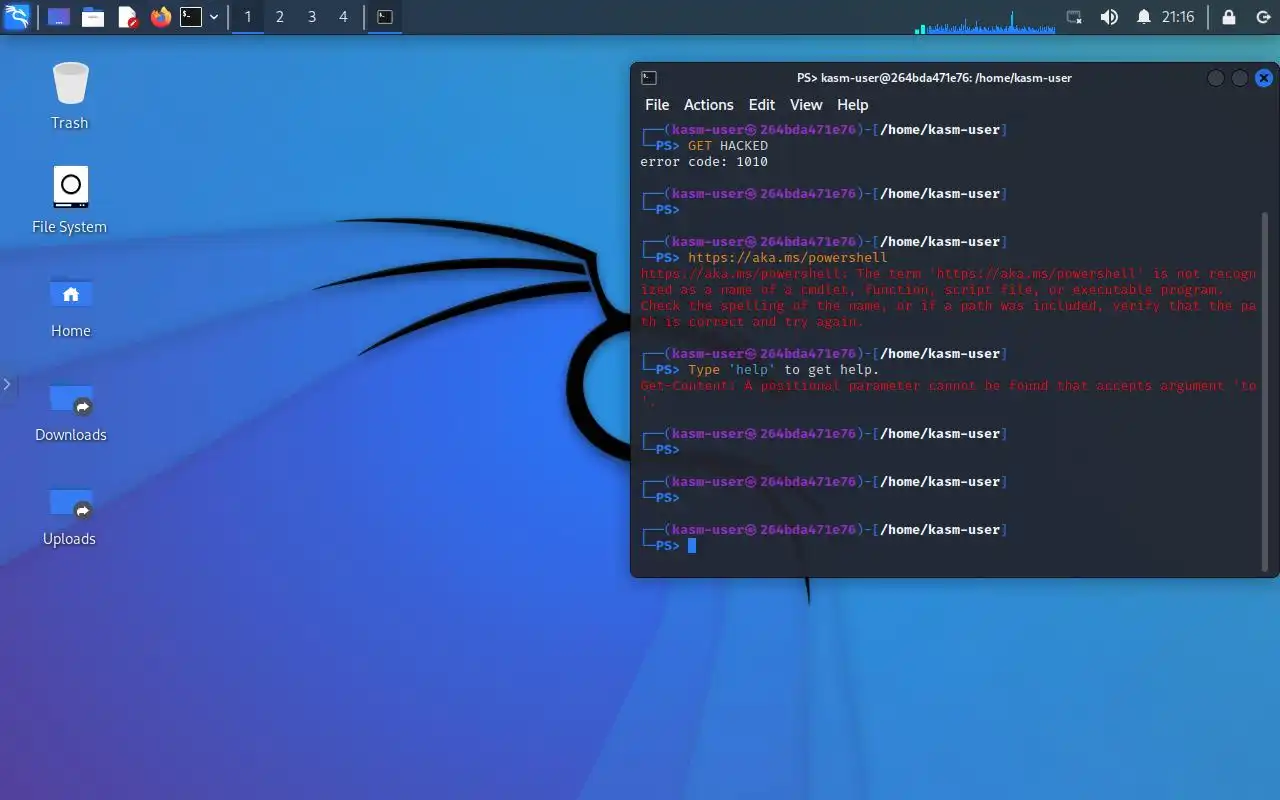Open the file manager panel launcher
Viewport: 1280px width, 800px height.
93,17
